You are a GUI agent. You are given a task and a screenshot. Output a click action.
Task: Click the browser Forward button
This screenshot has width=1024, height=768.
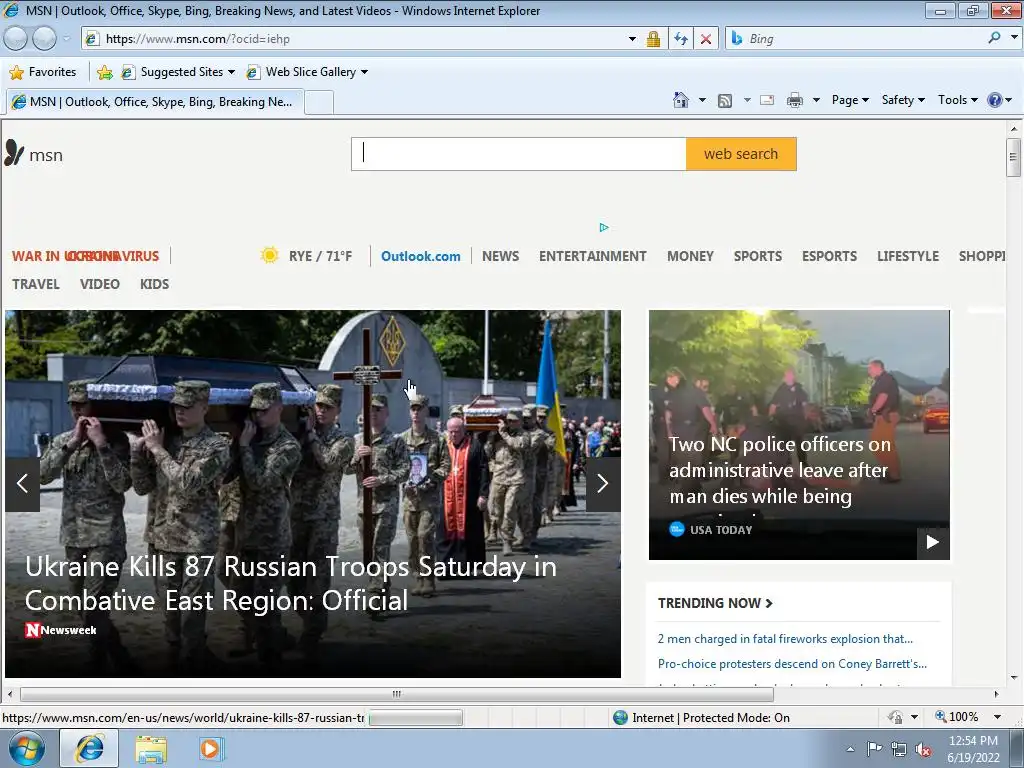44,39
